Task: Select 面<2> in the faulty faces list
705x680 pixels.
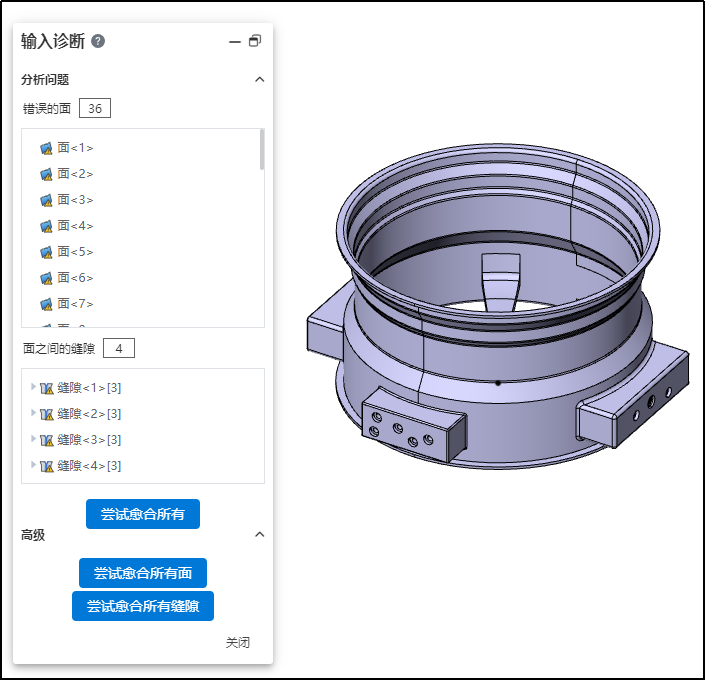Action: tap(75, 174)
